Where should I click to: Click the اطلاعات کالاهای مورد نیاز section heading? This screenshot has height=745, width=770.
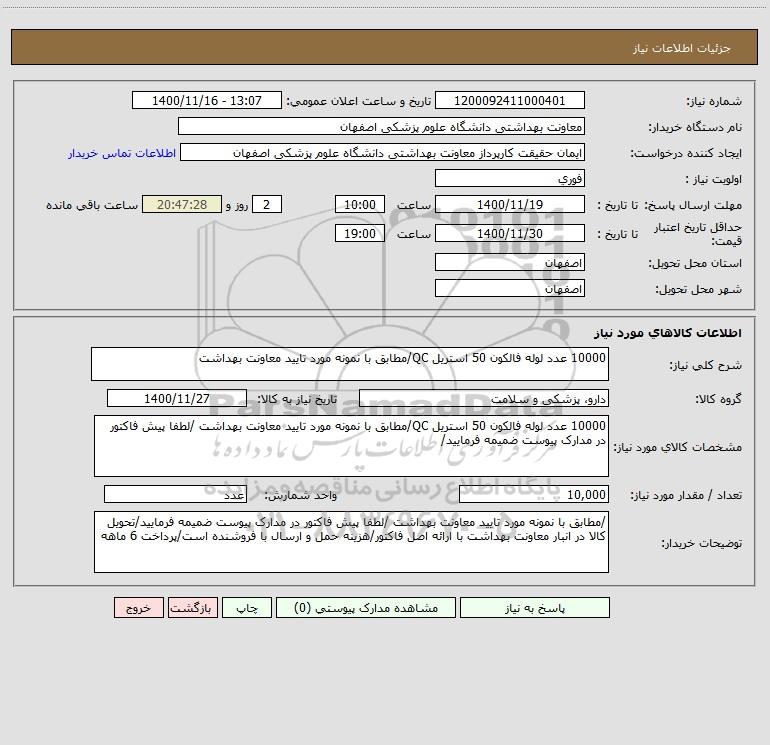coord(667,333)
